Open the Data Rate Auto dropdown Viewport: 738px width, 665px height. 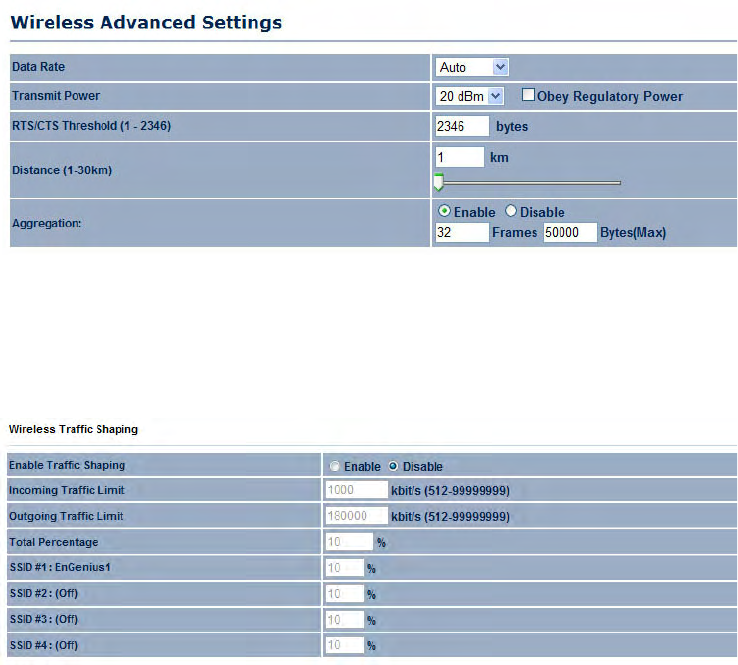(x=472, y=67)
